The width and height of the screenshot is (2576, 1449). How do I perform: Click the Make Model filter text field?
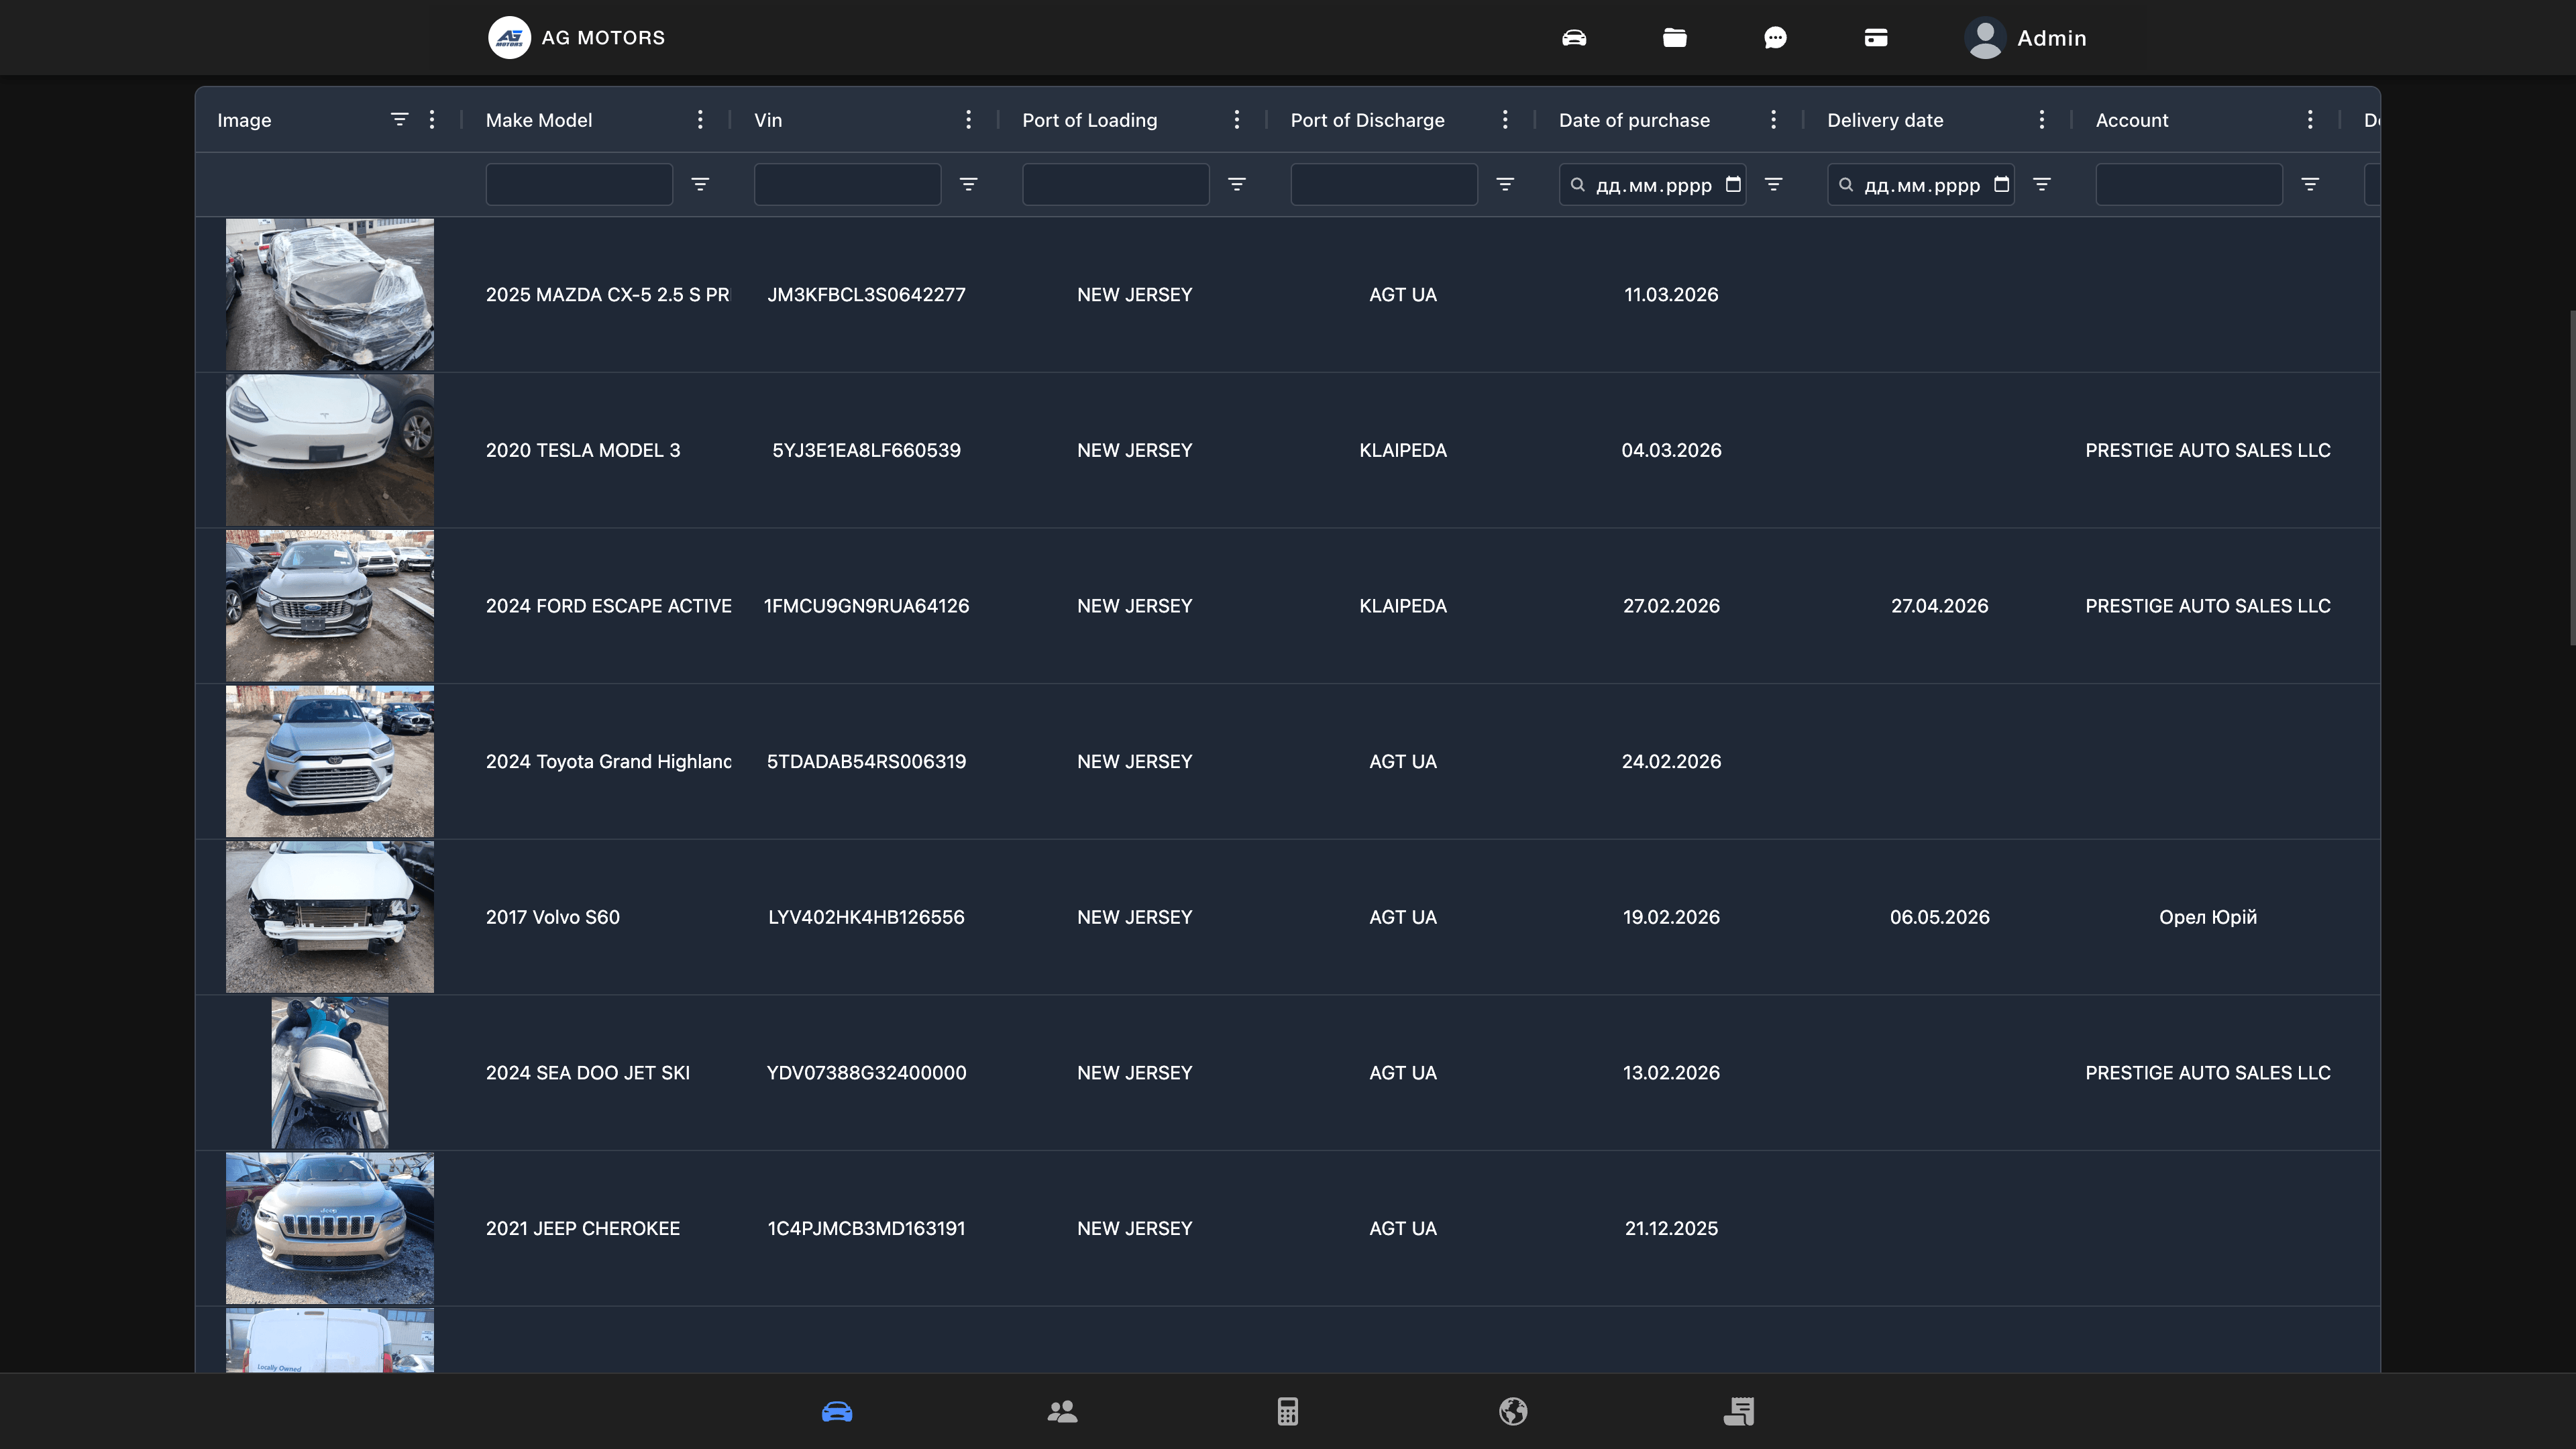pos(579,184)
